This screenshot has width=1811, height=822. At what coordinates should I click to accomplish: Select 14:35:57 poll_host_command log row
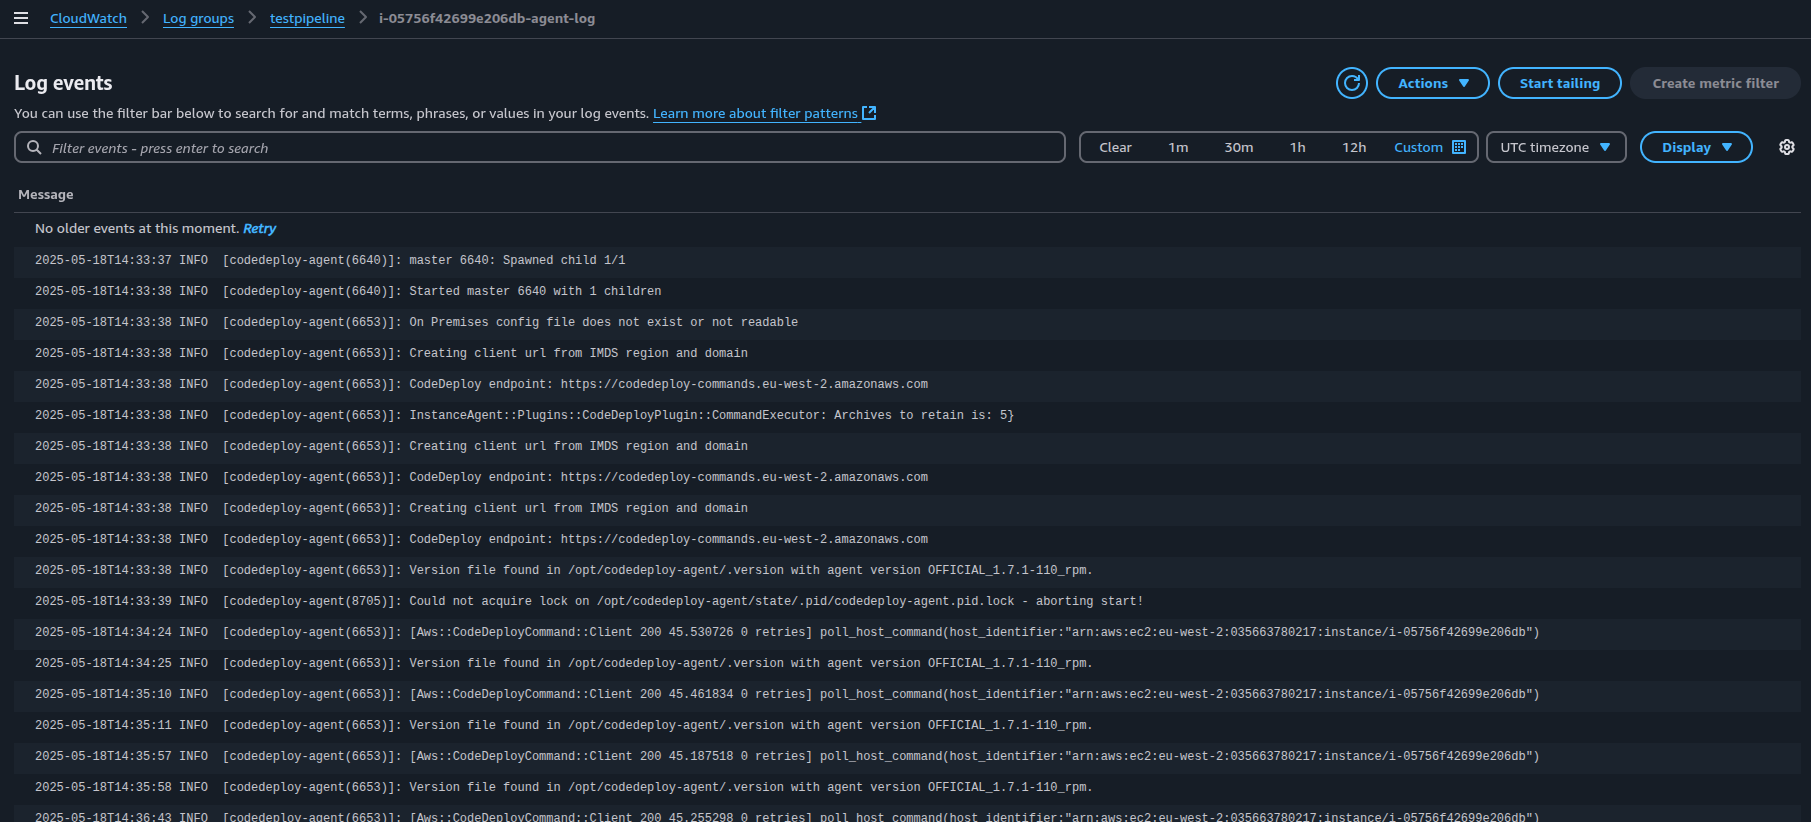click(907, 756)
